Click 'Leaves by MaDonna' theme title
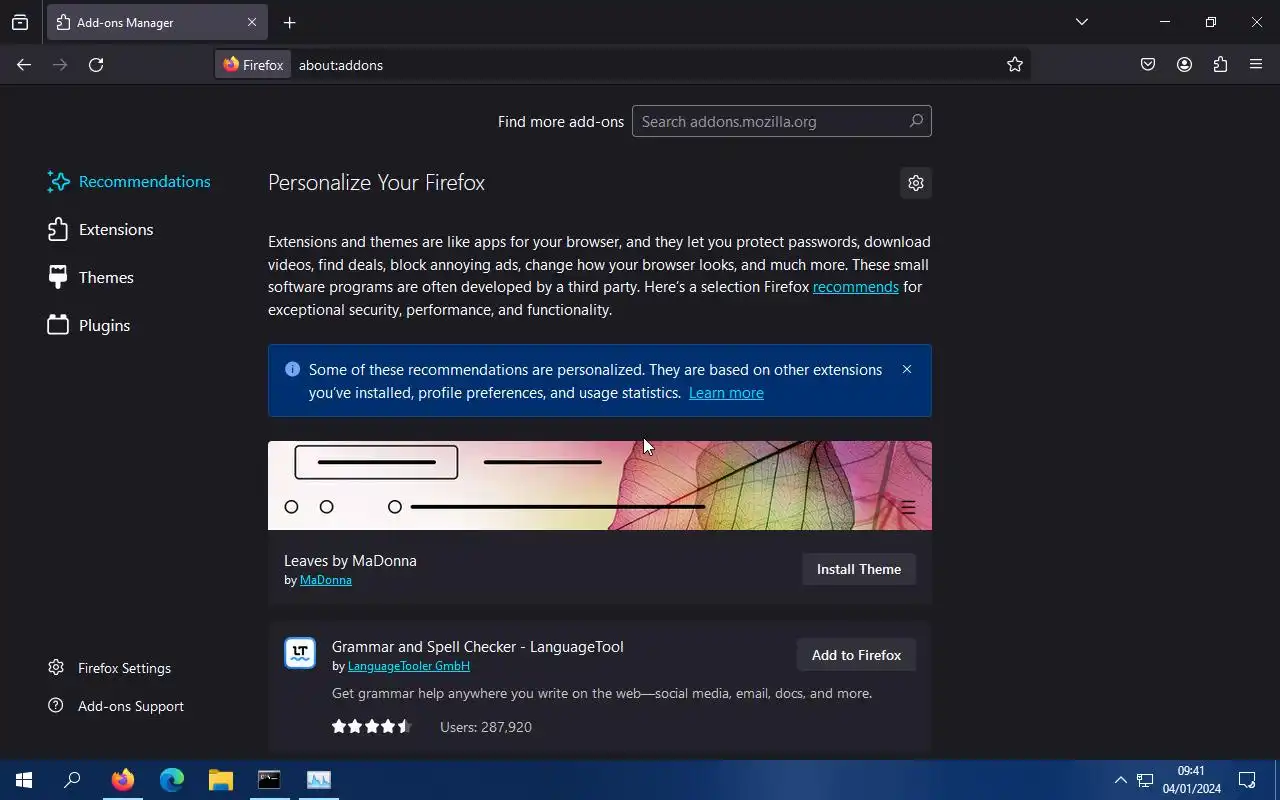 [350, 561]
